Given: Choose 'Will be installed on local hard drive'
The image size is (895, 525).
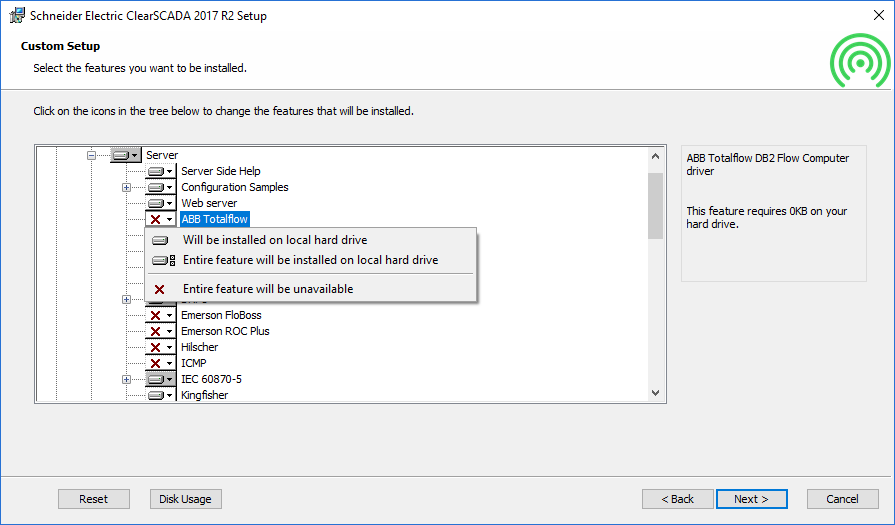Looking at the screenshot, I should pos(274,240).
